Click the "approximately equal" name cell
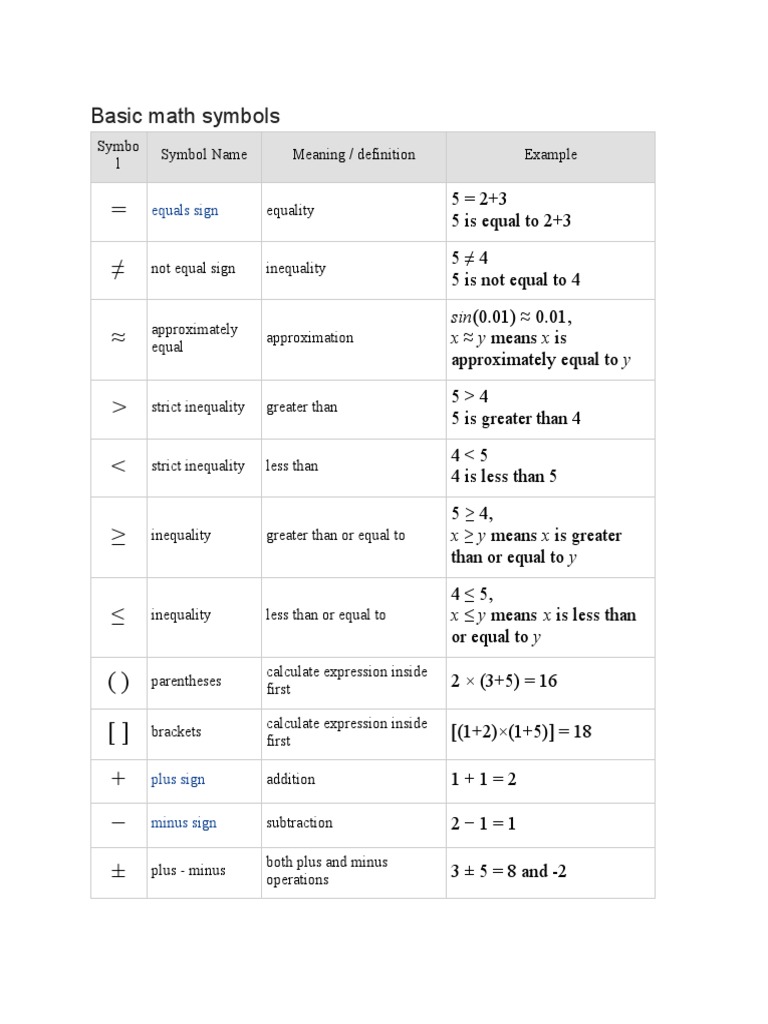 click(x=194, y=338)
